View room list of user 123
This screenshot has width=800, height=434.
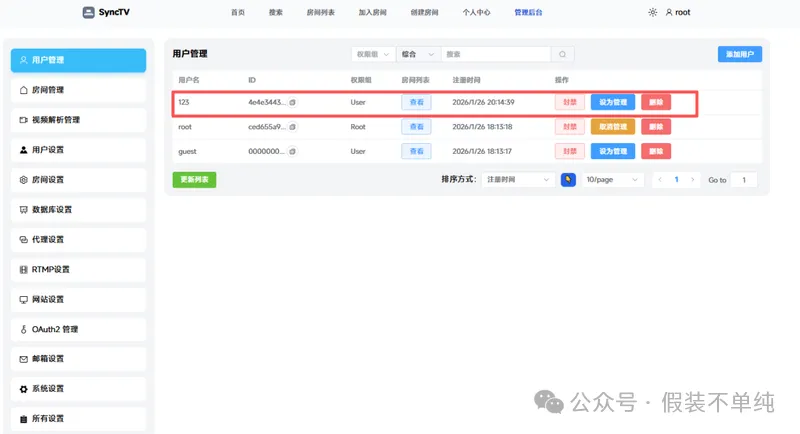pyautogui.click(x=416, y=103)
